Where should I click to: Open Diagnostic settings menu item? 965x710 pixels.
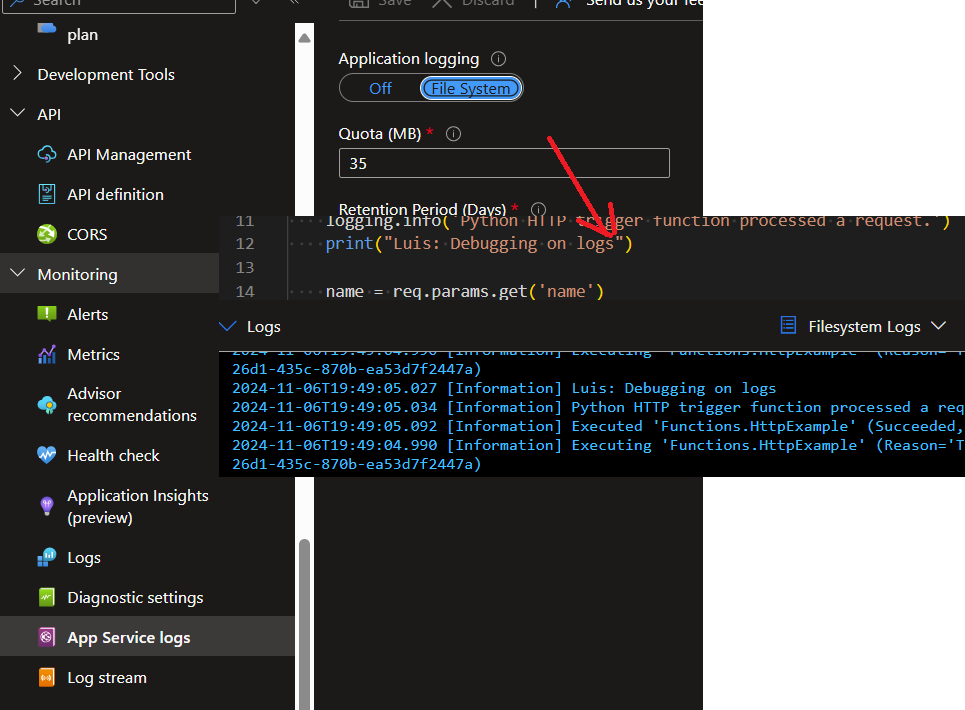(x=135, y=597)
